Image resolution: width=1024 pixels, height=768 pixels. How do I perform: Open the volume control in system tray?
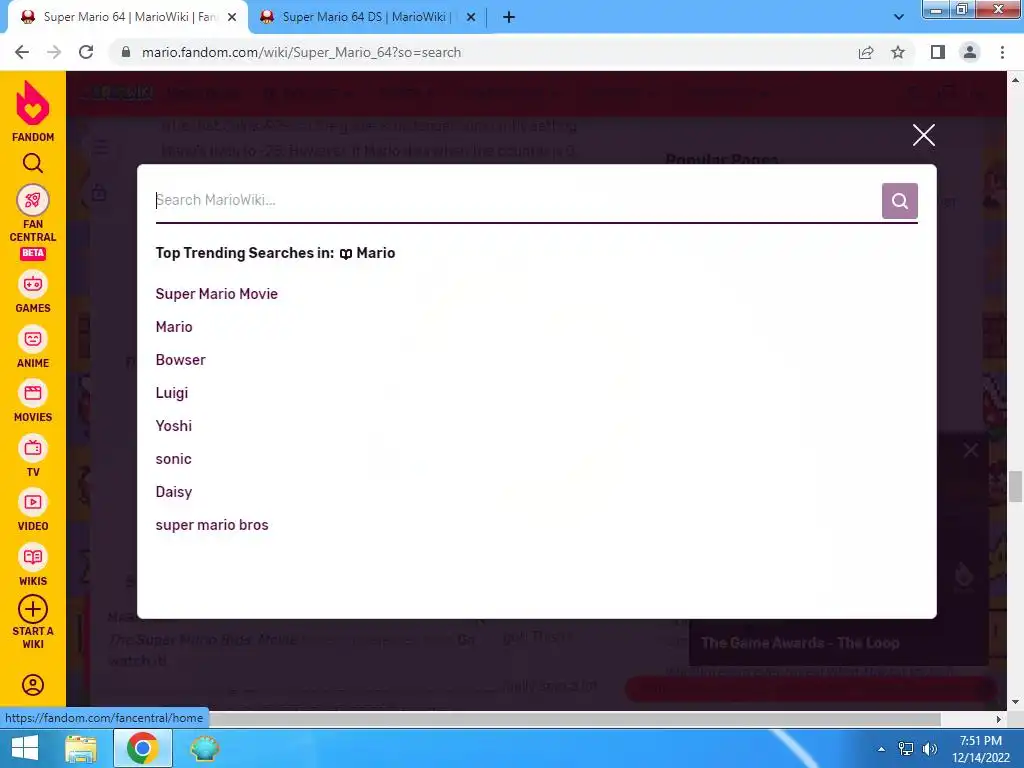pos(929,749)
